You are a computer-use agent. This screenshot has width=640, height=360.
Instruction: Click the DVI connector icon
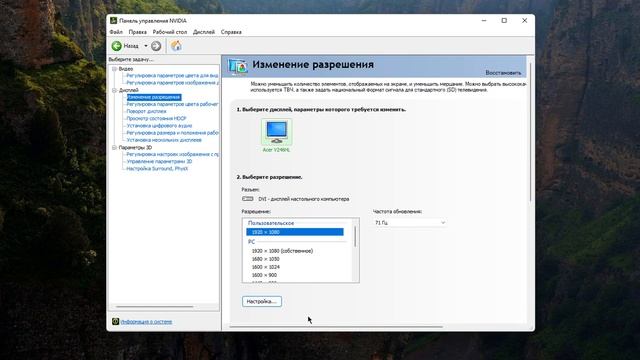tap(248, 199)
